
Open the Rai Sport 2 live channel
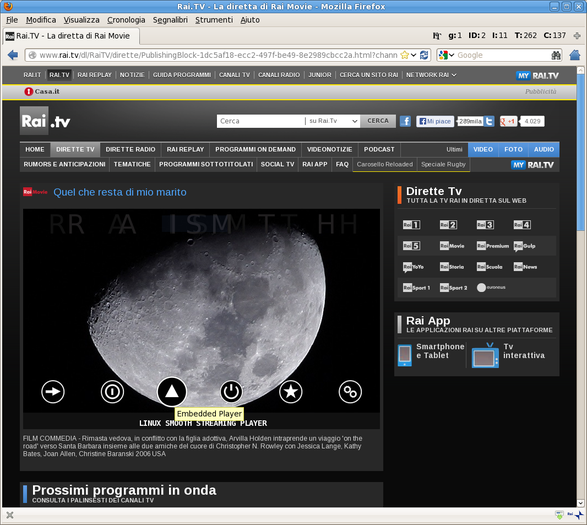[x=453, y=288]
